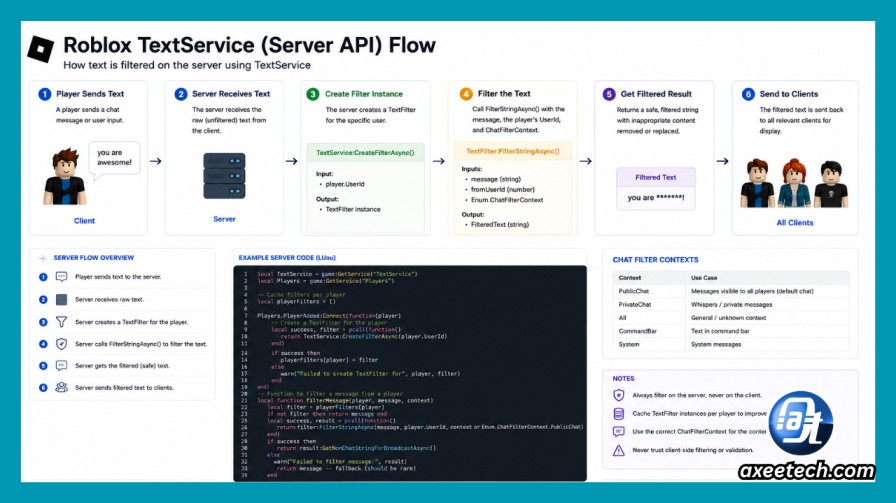Click the "CHAT FILTER CONTEXTS" section title

pyautogui.click(x=655, y=260)
